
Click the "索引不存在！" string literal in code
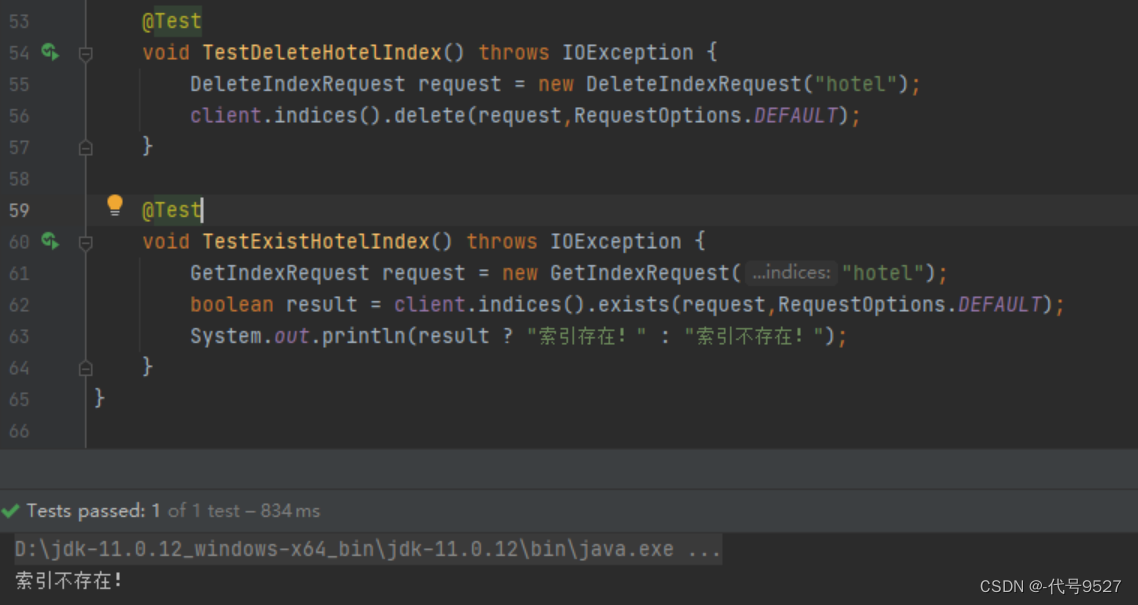[754, 336]
